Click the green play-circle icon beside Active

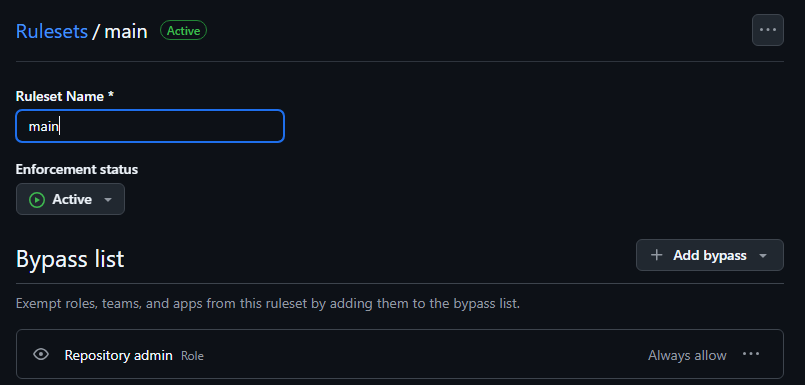pos(37,200)
